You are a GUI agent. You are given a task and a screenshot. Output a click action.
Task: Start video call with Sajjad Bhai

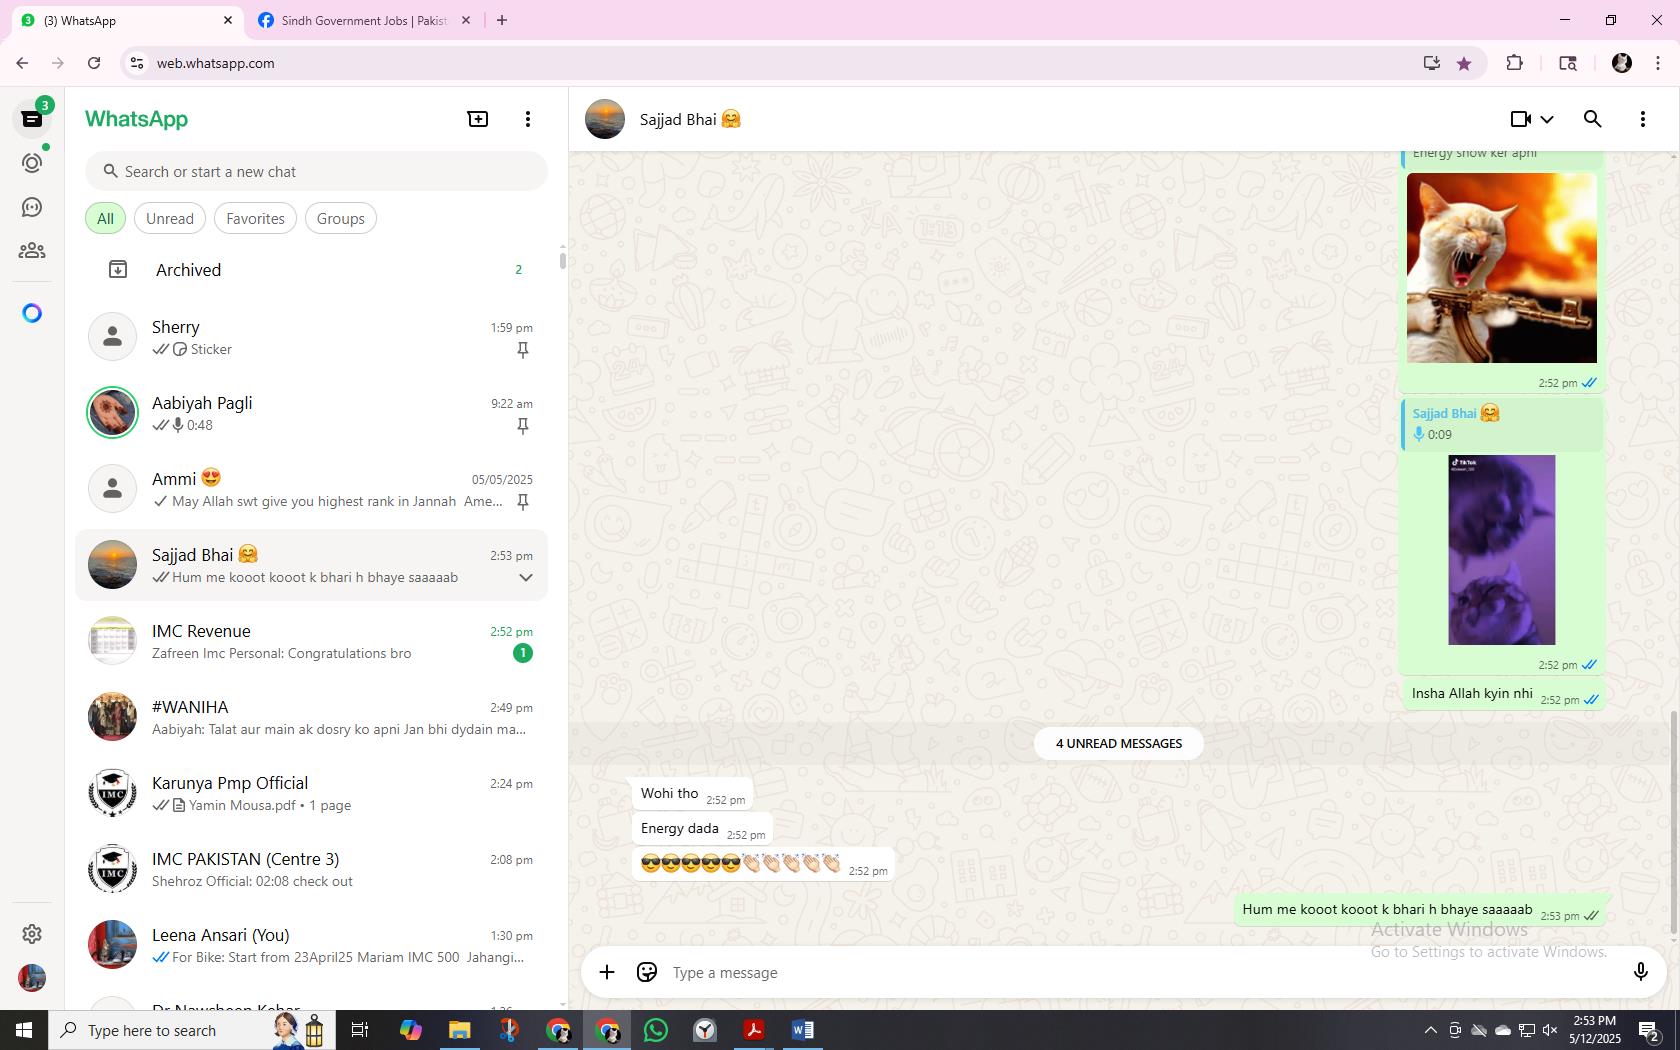tap(1521, 119)
